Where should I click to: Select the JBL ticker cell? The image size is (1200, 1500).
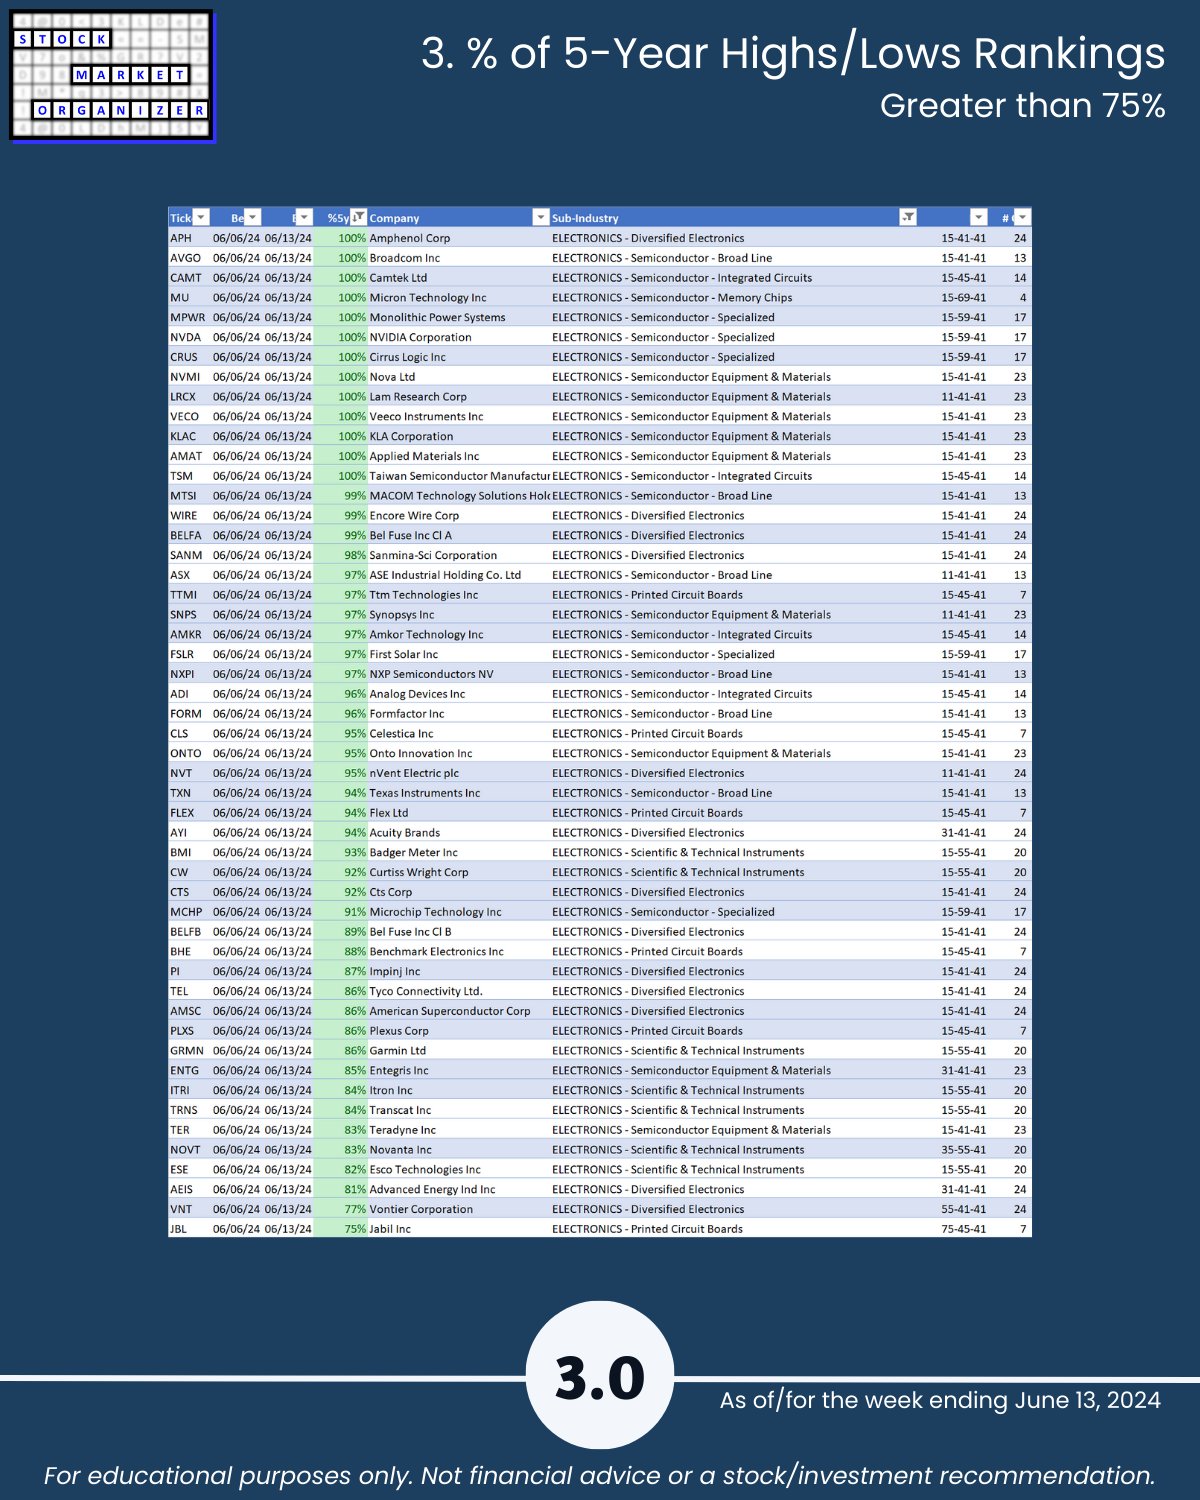(178, 1229)
